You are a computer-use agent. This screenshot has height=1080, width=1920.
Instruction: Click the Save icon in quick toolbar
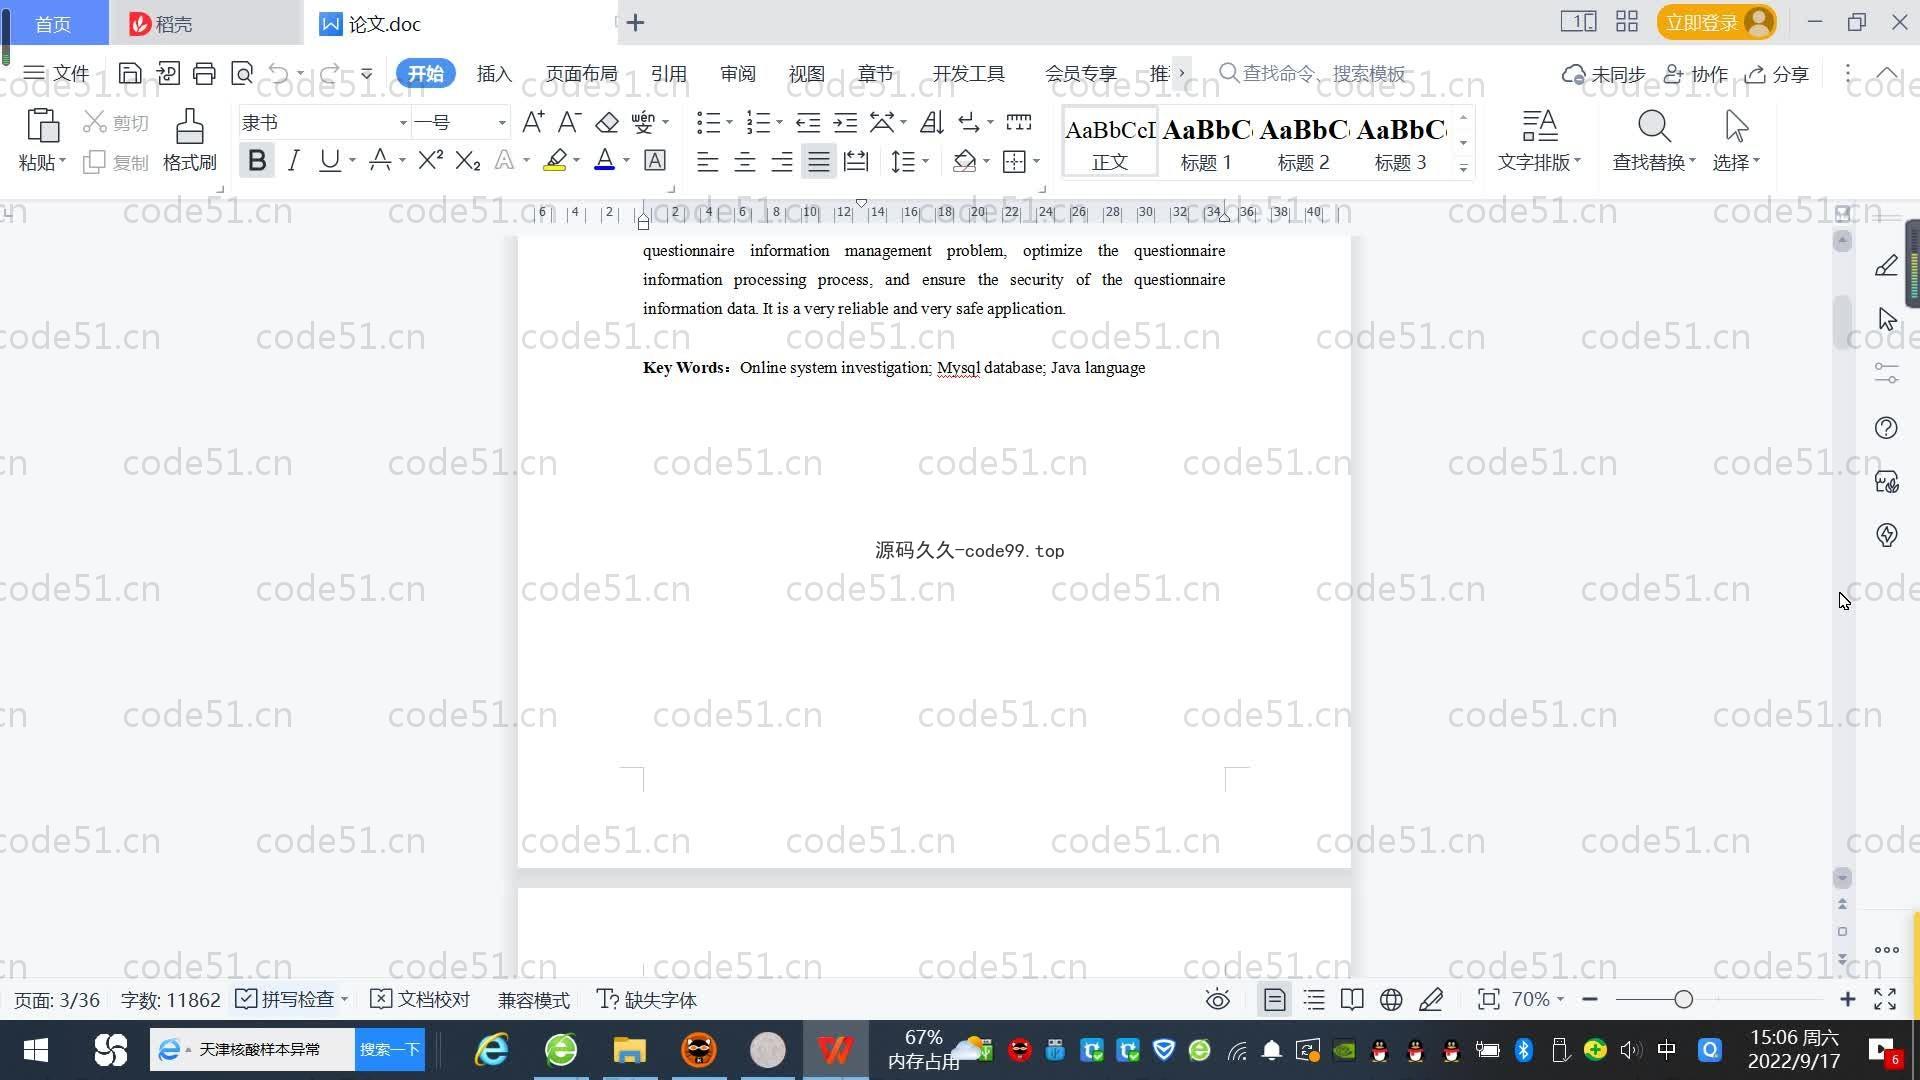pyautogui.click(x=129, y=73)
